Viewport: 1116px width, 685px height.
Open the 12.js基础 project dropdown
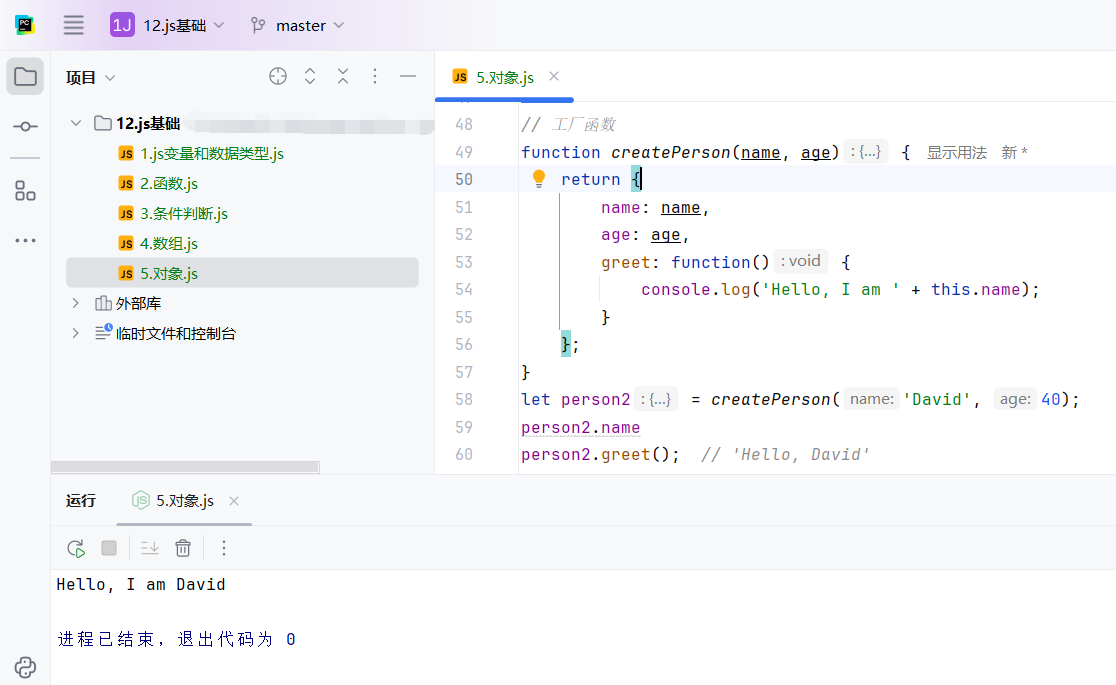[167, 26]
